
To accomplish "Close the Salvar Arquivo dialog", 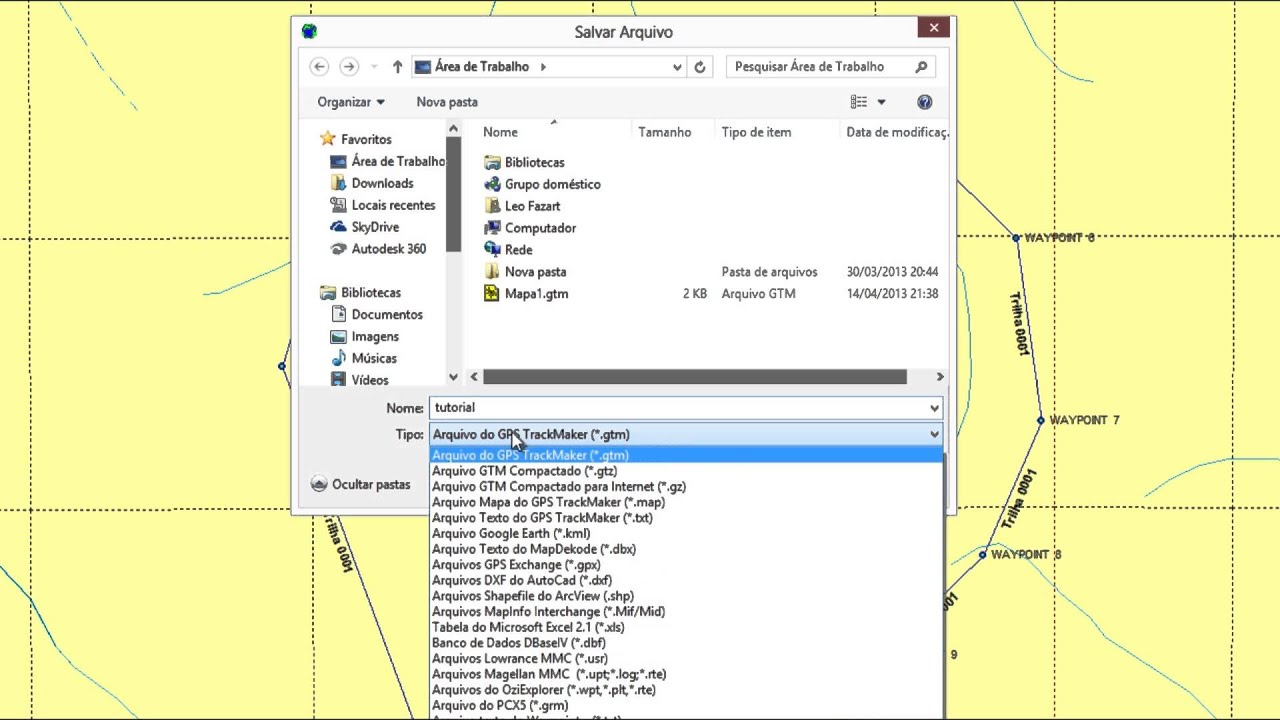I will (x=934, y=28).
